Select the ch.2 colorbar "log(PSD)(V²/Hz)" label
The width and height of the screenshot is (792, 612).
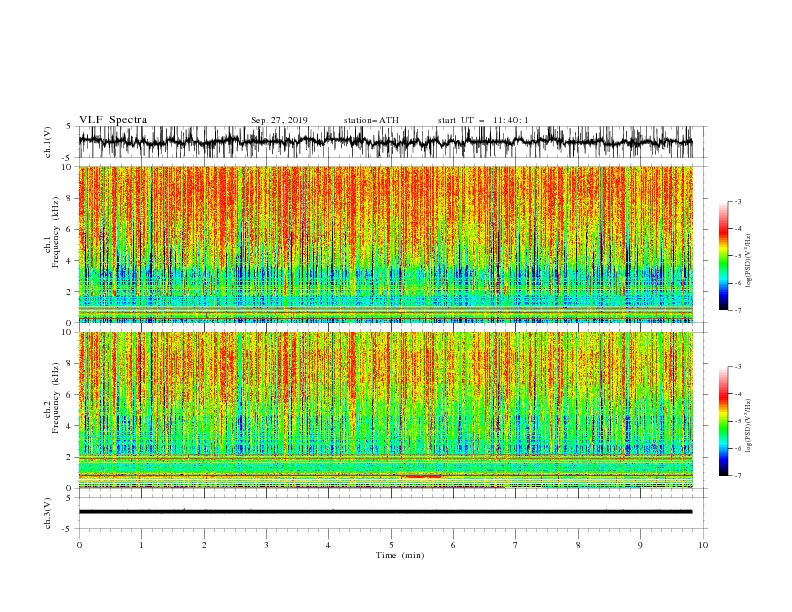(x=748, y=426)
